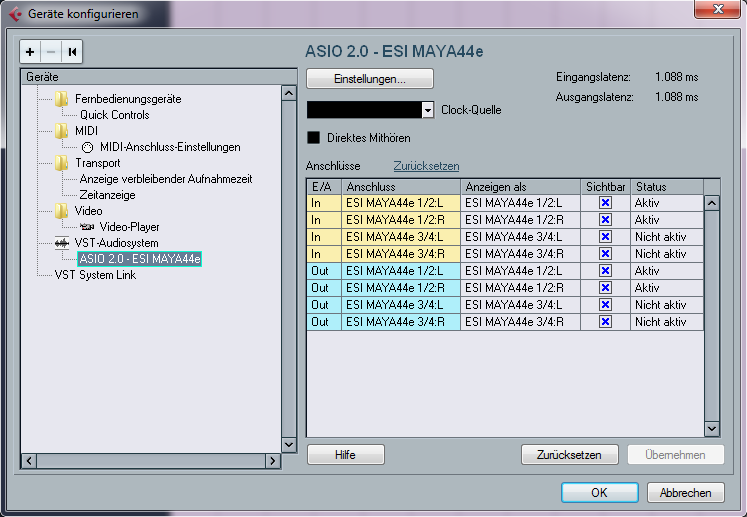Select Fernbedienungsgeräte in device tree
The width and height of the screenshot is (747, 517).
click(128, 99)
